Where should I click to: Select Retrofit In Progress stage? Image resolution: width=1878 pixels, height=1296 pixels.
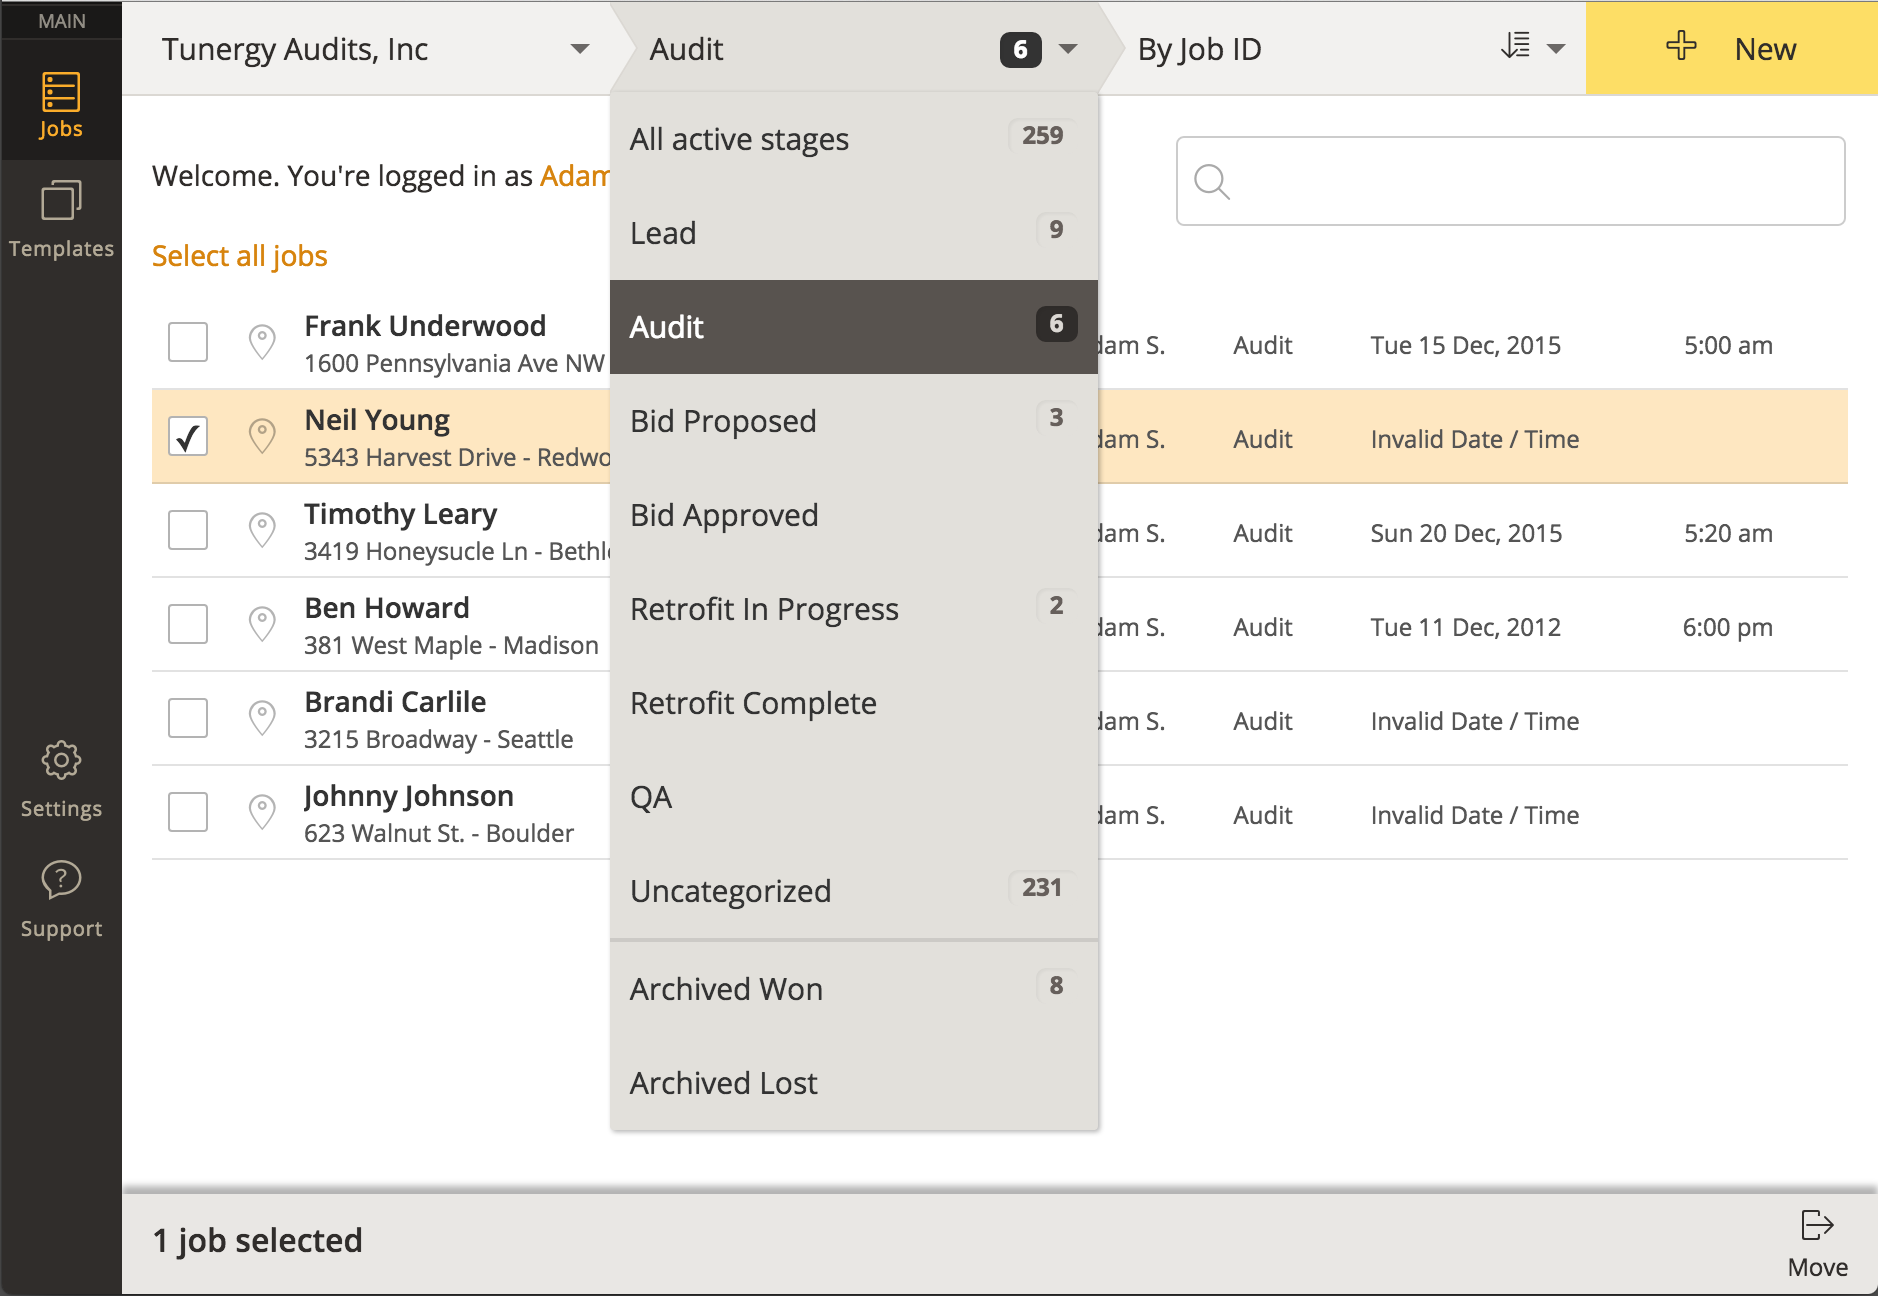coord(854,609)
